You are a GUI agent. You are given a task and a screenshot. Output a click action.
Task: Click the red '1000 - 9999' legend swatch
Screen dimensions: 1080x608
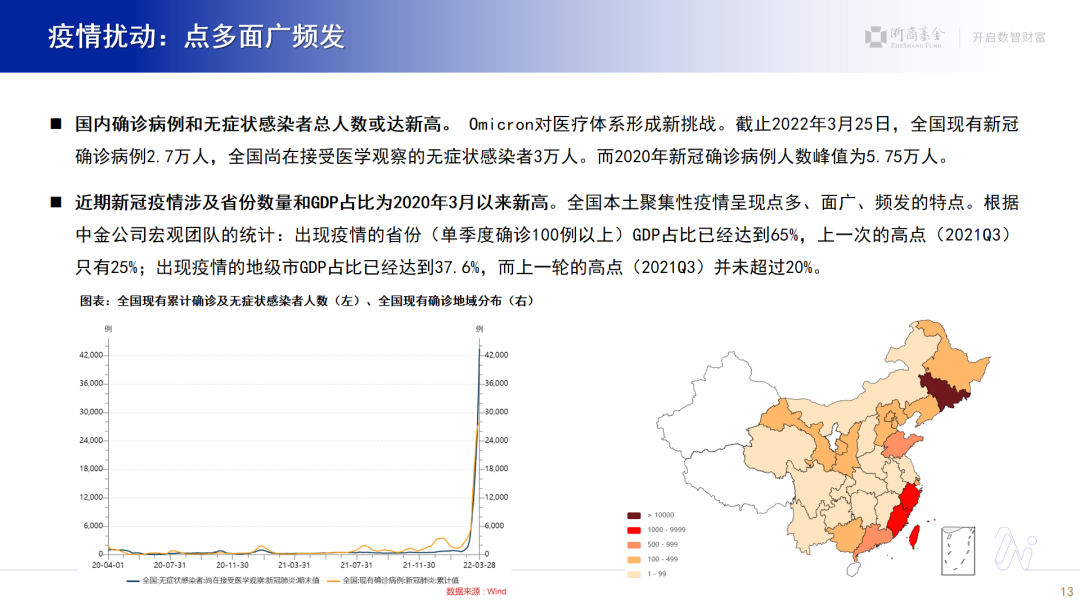coord(634,530)
